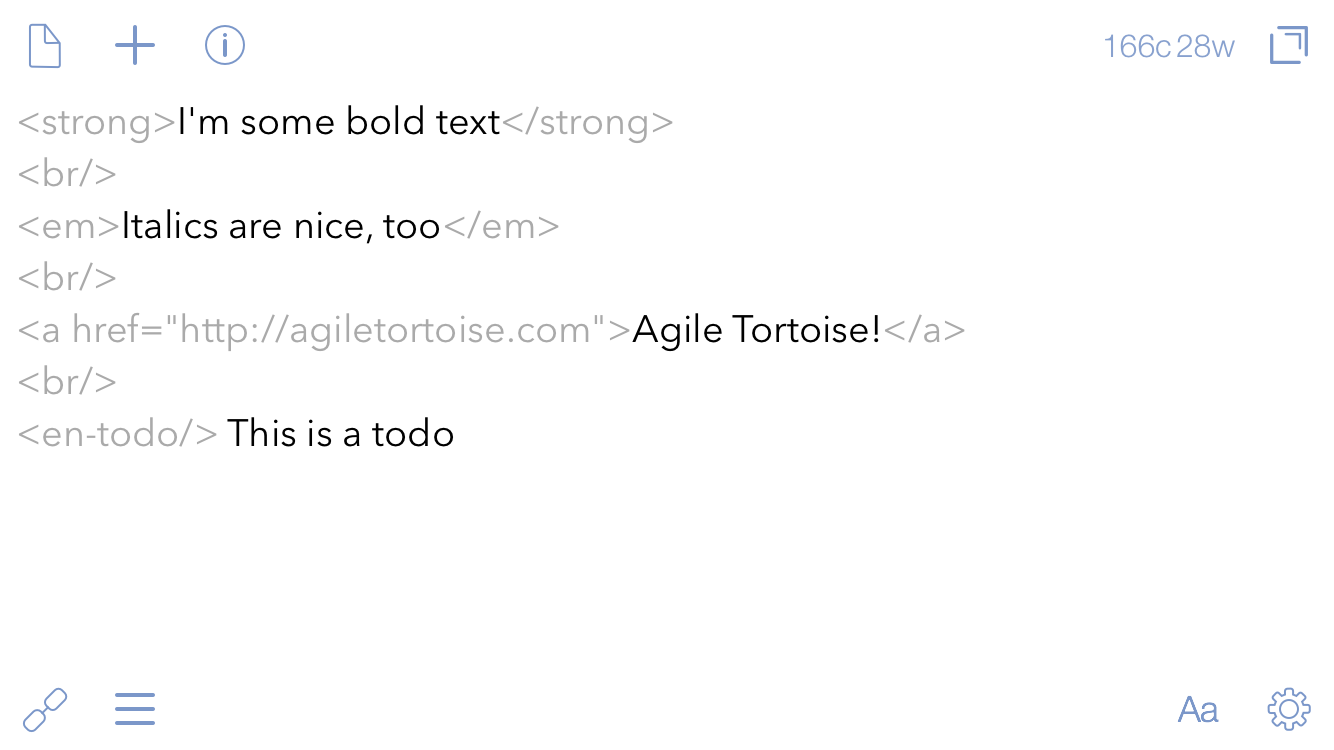Tap the 166c 28w count label
Viewport: 1334px width, 750px height.
(1169, 47)
